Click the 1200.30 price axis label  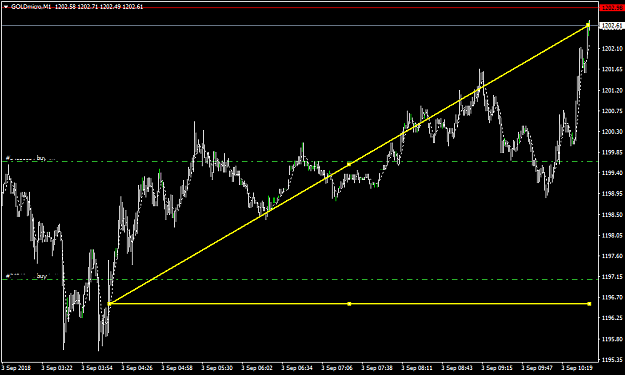point(612,132)
